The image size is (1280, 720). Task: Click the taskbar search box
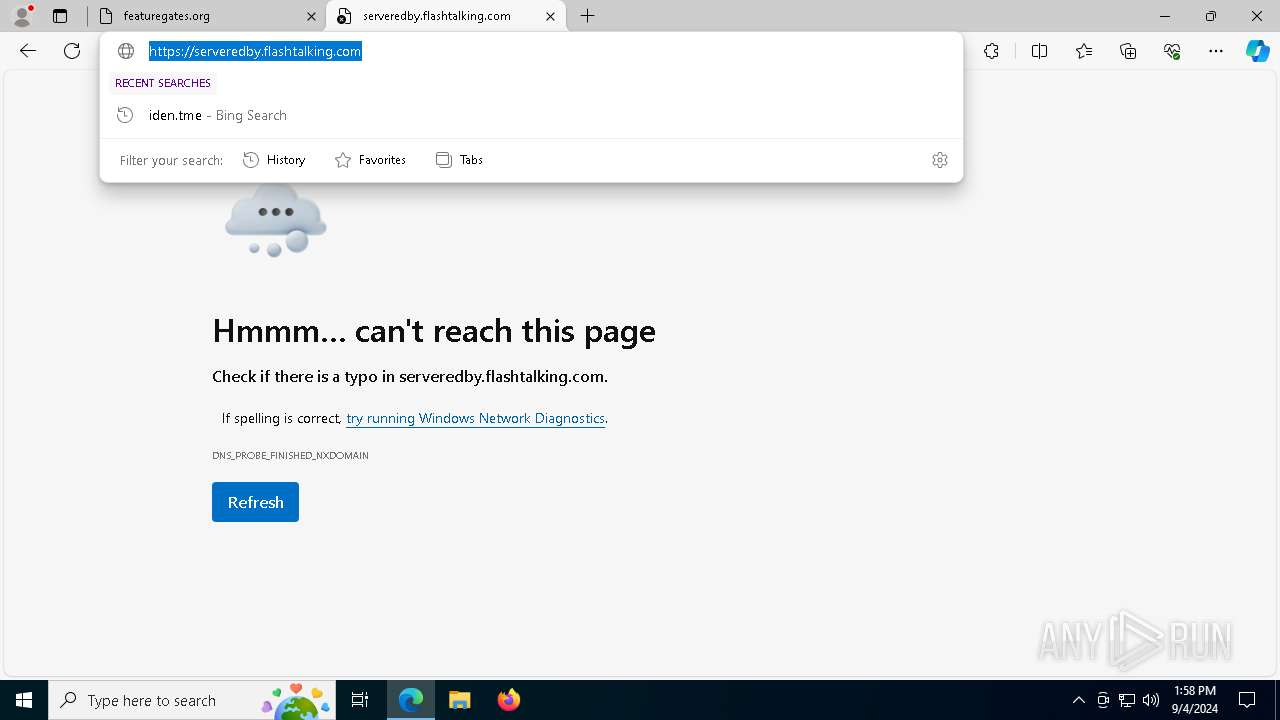(x=192, y=700)
